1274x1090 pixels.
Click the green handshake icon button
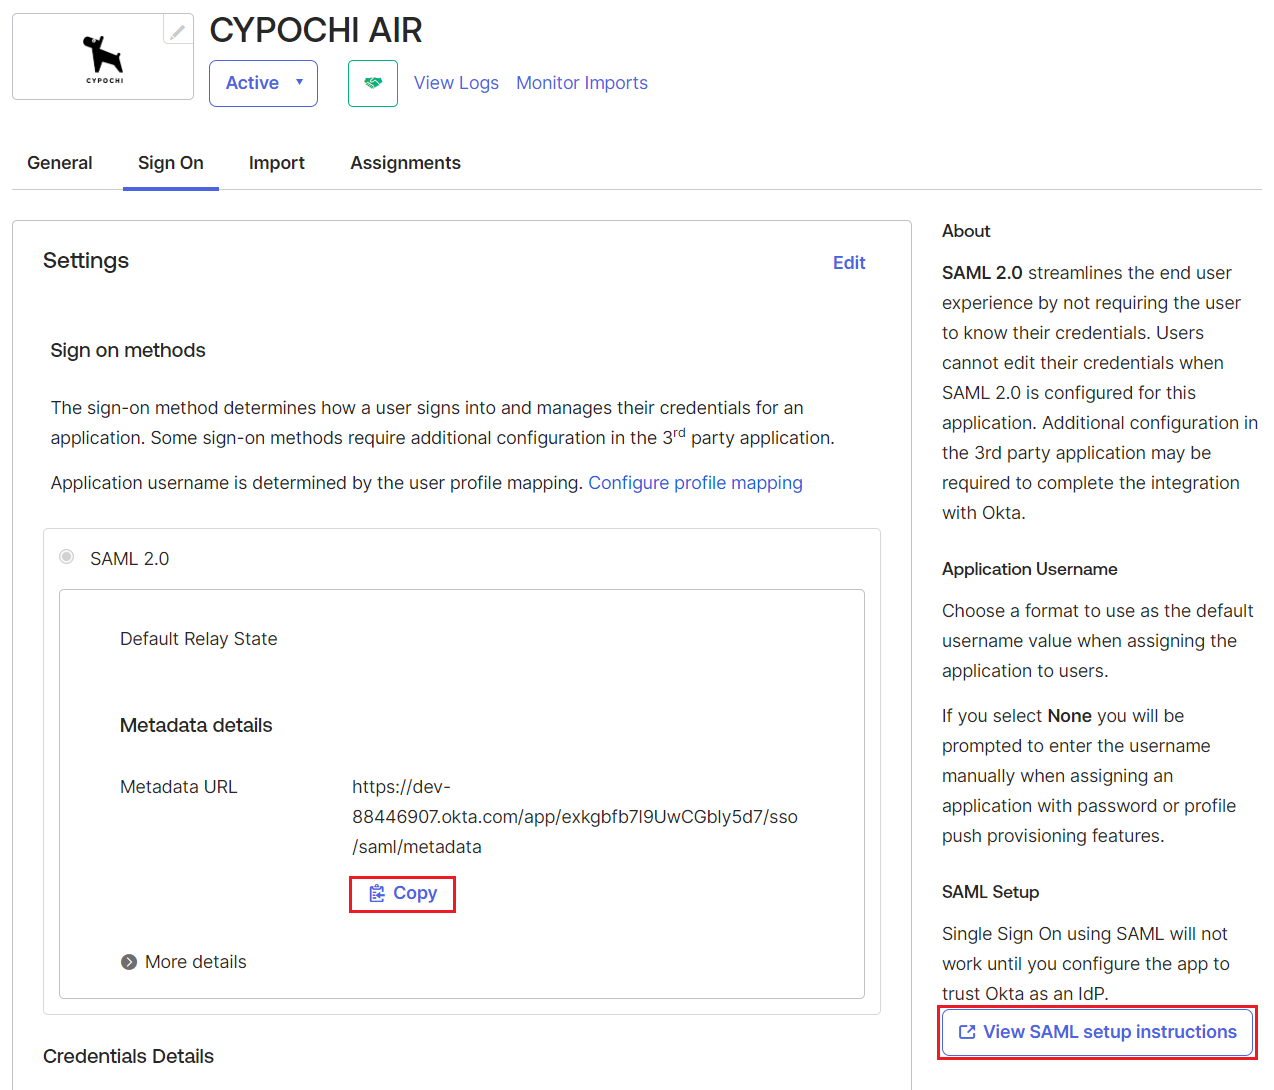[x=373, y=83]
